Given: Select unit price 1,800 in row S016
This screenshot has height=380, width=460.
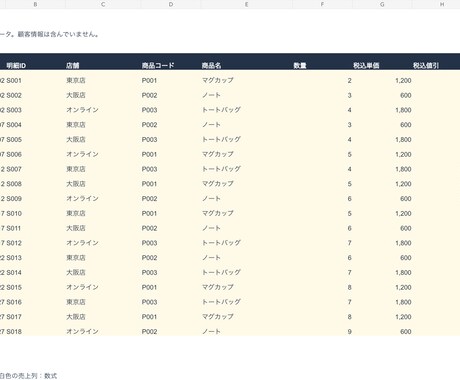Looking at the screenshot, I should pos(403,302).
